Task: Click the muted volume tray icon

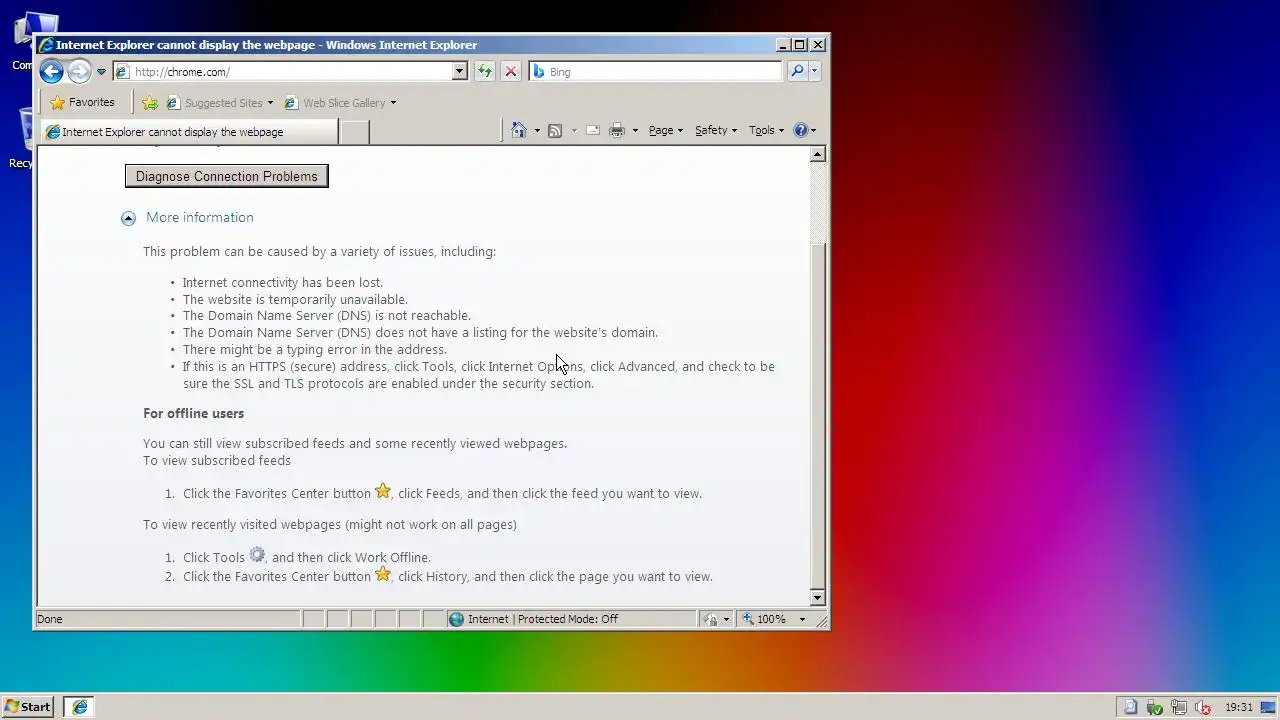Action: (x=1203, y=707)
